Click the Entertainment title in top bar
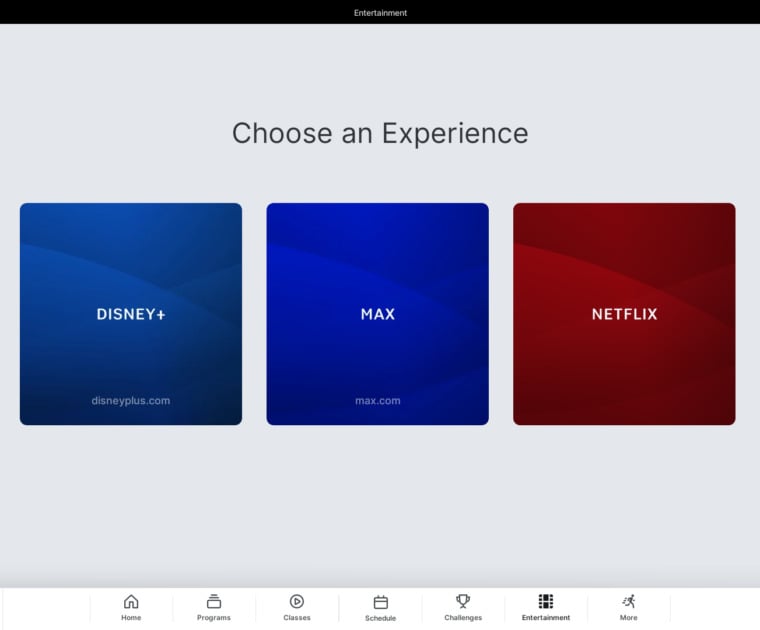Screen dimensions: 760x630 380,13
